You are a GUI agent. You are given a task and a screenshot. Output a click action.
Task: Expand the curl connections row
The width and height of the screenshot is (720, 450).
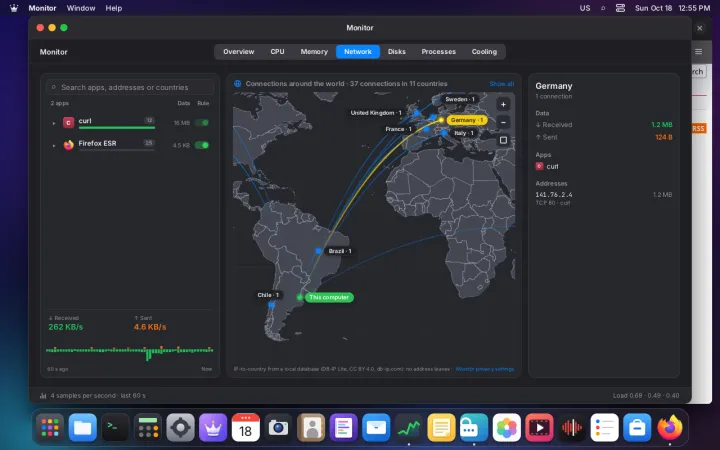click(x=54, y=123)
